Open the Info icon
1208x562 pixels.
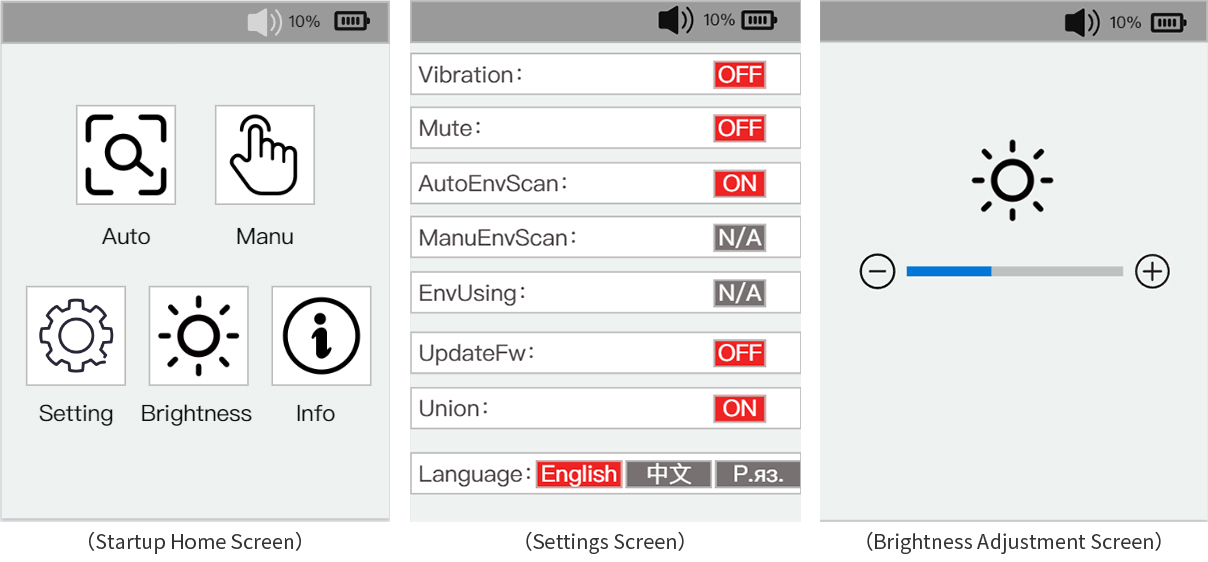click(321, 336)
